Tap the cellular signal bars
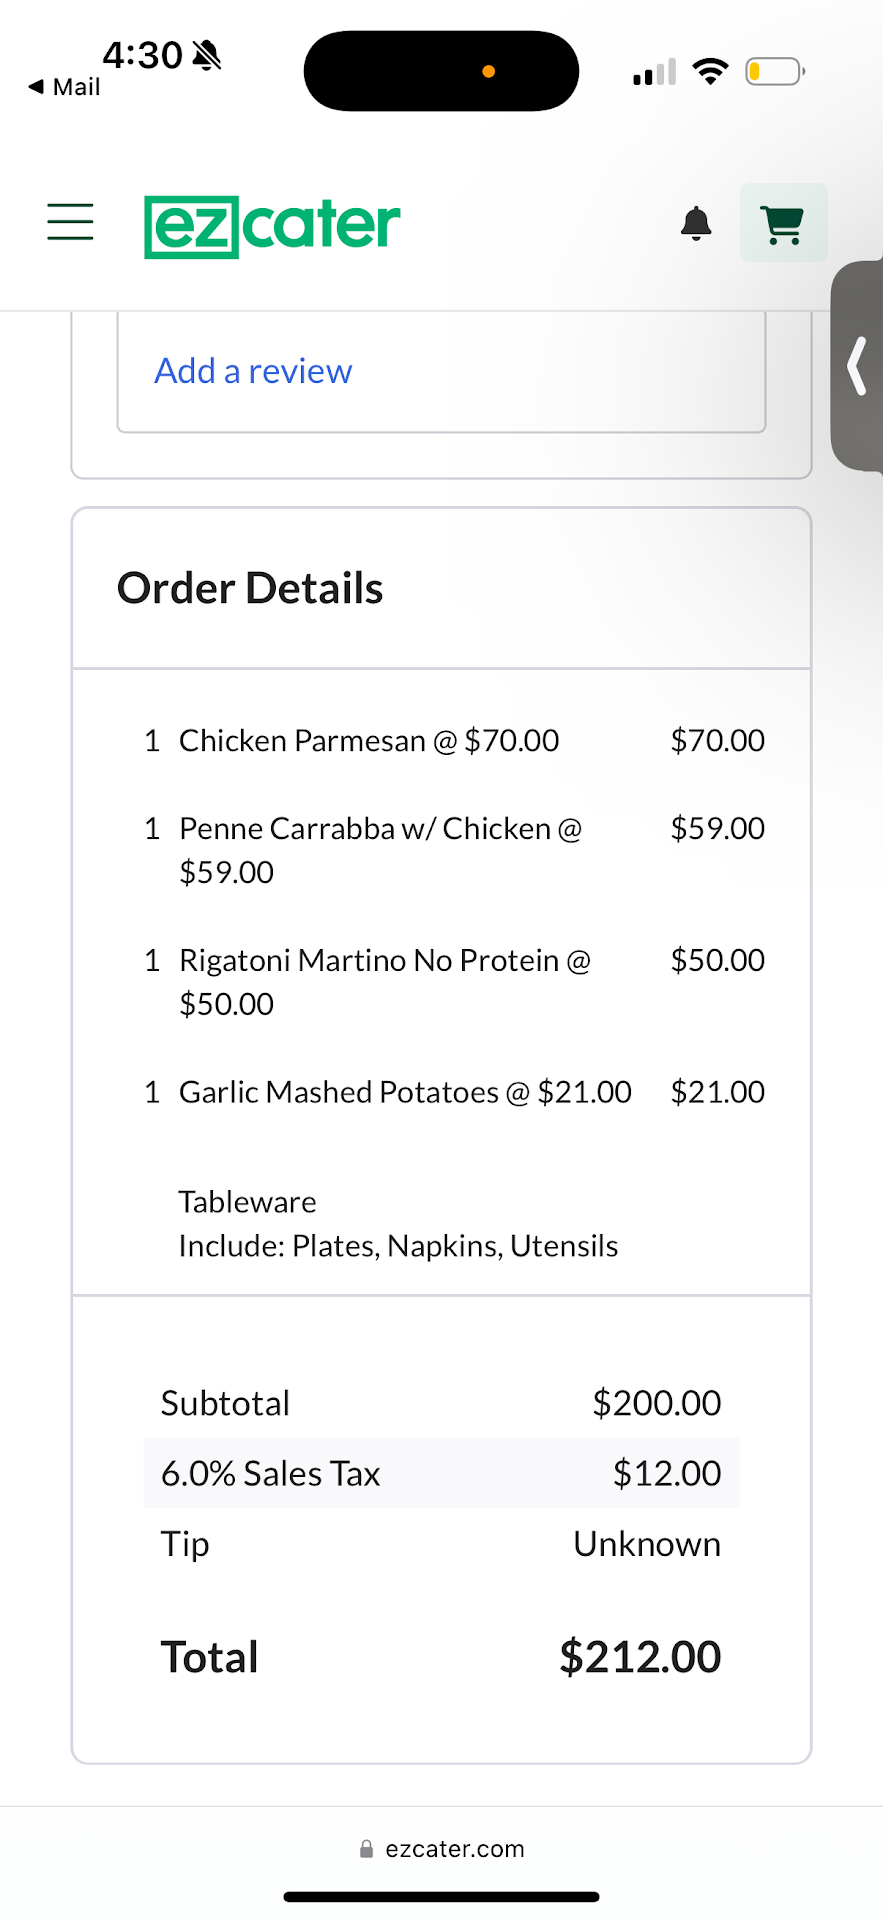The image size is (883, 1920). coord(654,73)
